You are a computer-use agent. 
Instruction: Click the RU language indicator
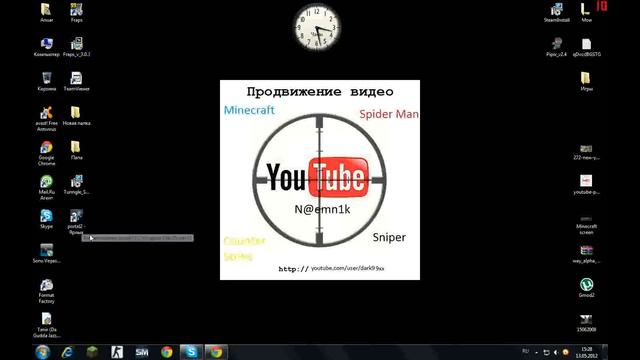tap(525, 351)
